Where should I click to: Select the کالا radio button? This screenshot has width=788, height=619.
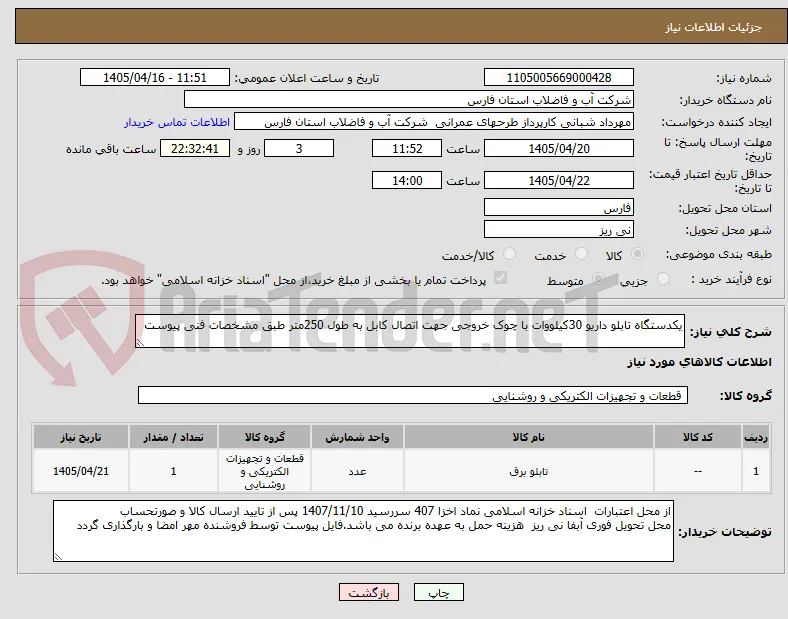coord(637,254)
